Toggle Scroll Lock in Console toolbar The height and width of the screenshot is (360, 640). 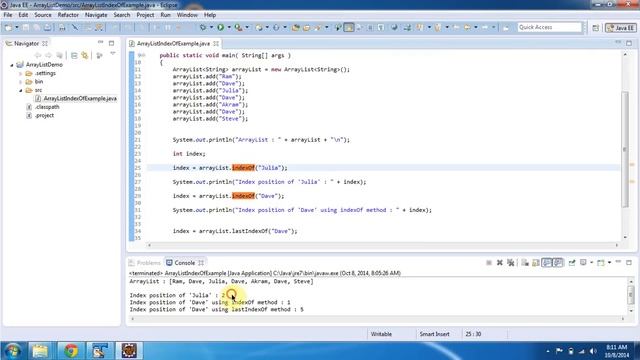point(536,263)
